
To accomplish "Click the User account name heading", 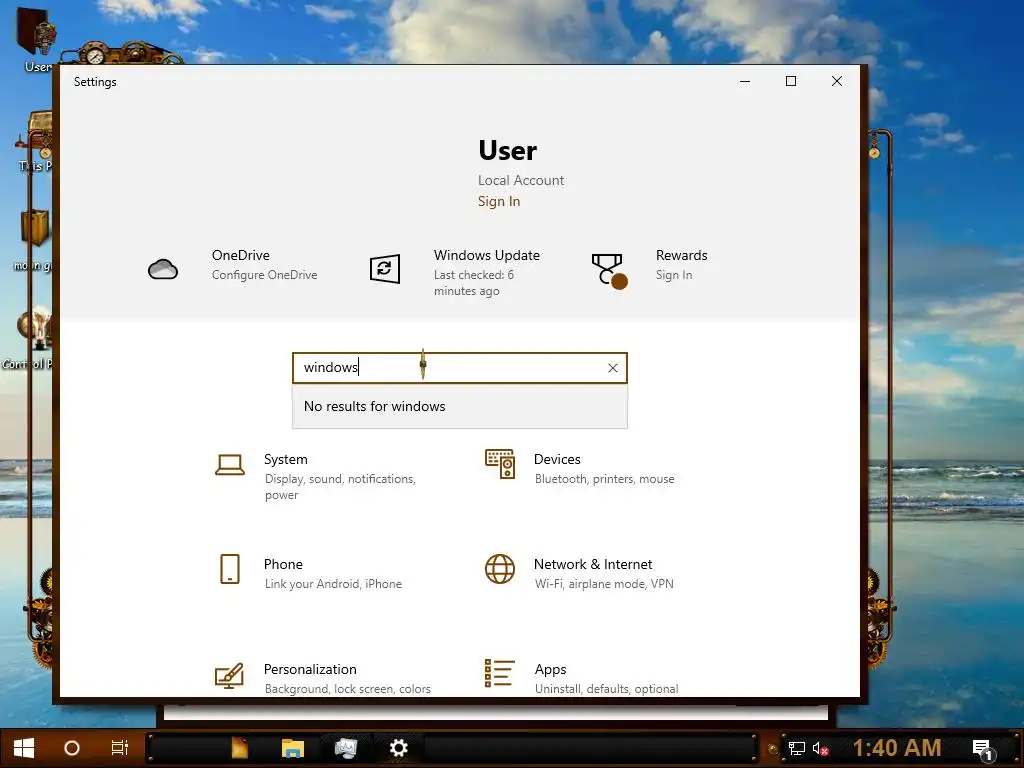I will tap(507, 150).
